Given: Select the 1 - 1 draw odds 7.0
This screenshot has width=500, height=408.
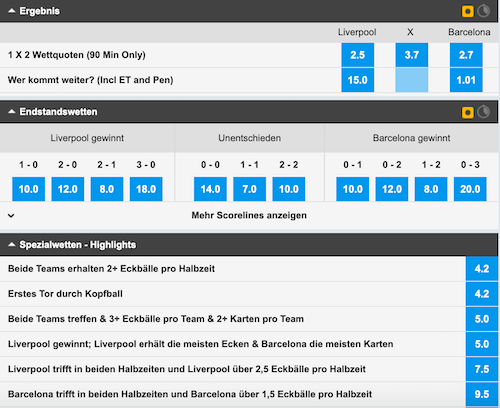Looking at the screenshot, I should (250, 189).
